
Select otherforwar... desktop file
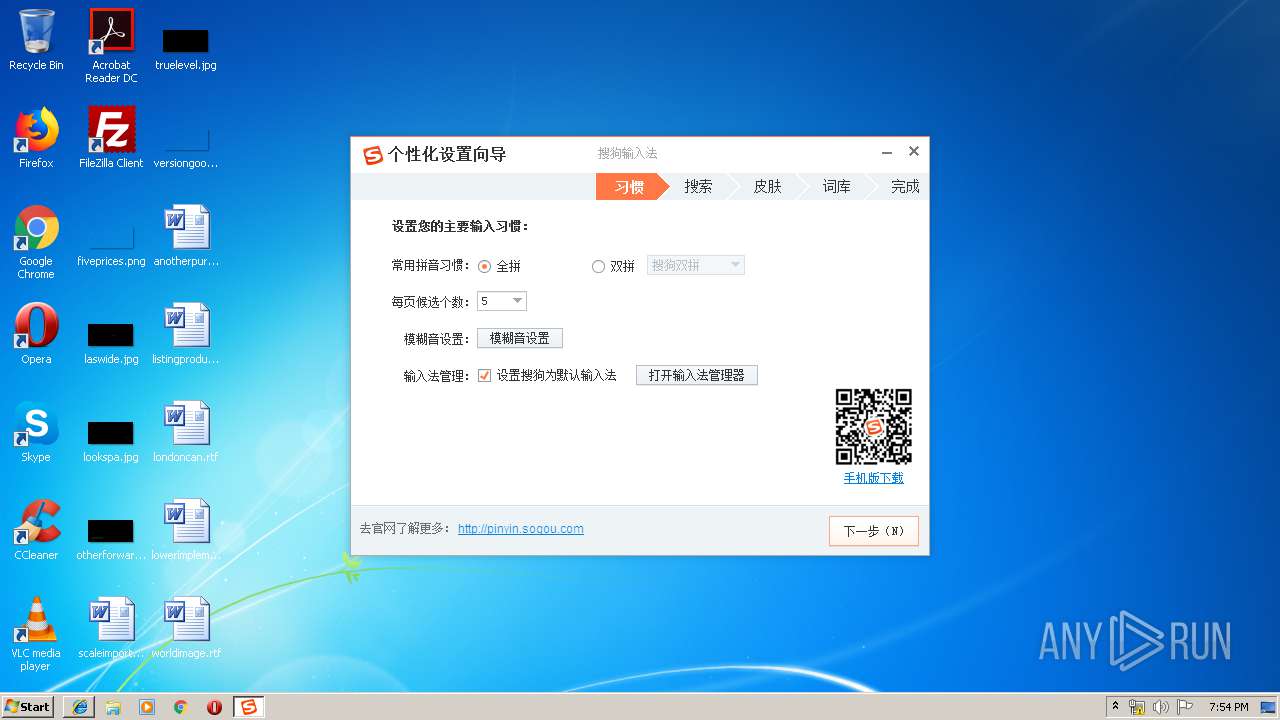pyautogui.click(x=111, y=539)
